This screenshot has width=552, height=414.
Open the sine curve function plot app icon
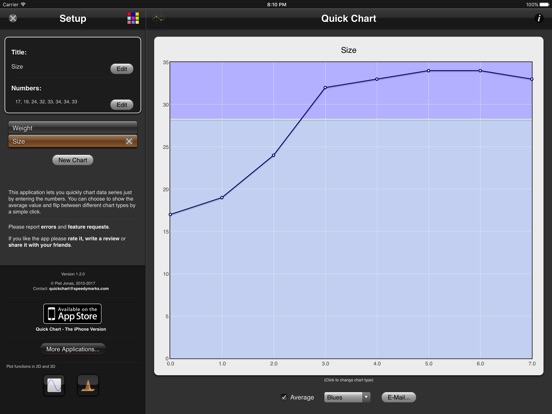pyautogui.click(x=54, y=385)
